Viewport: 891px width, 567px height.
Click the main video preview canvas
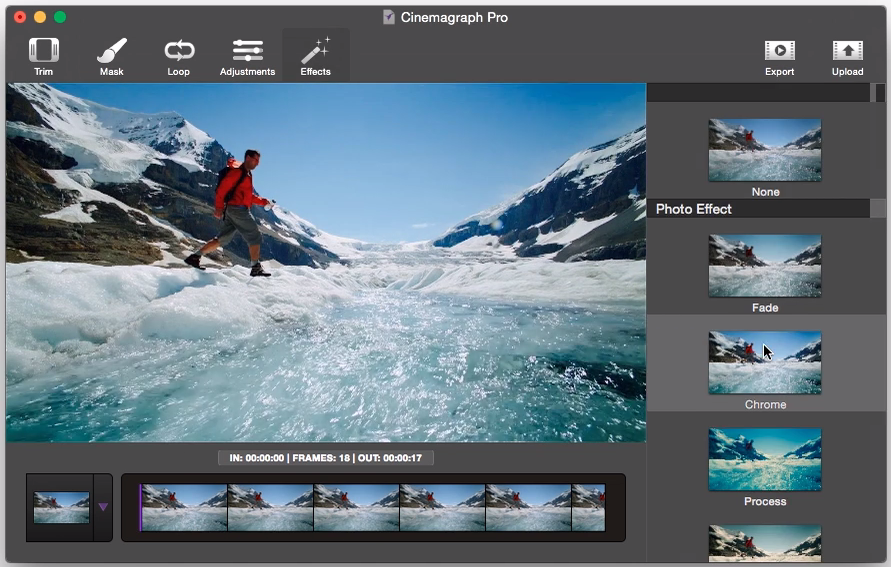(325, 262)
